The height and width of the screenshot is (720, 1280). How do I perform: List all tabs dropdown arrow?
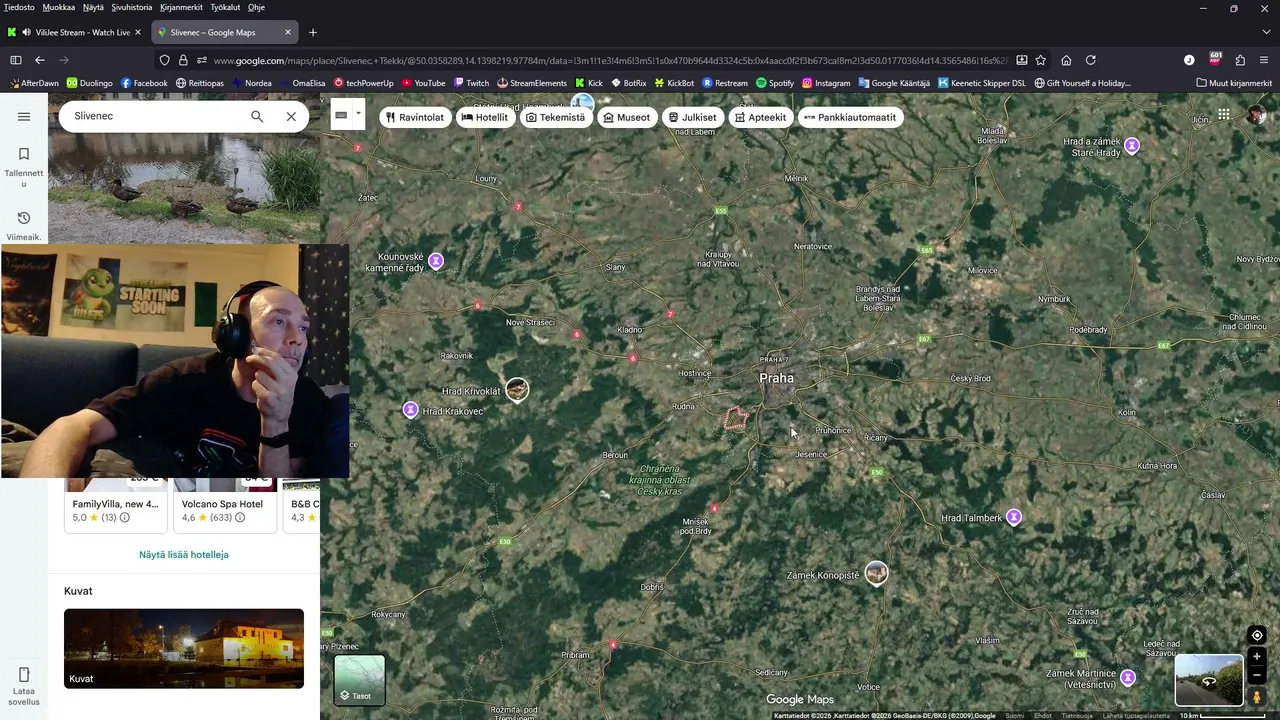1265,32
